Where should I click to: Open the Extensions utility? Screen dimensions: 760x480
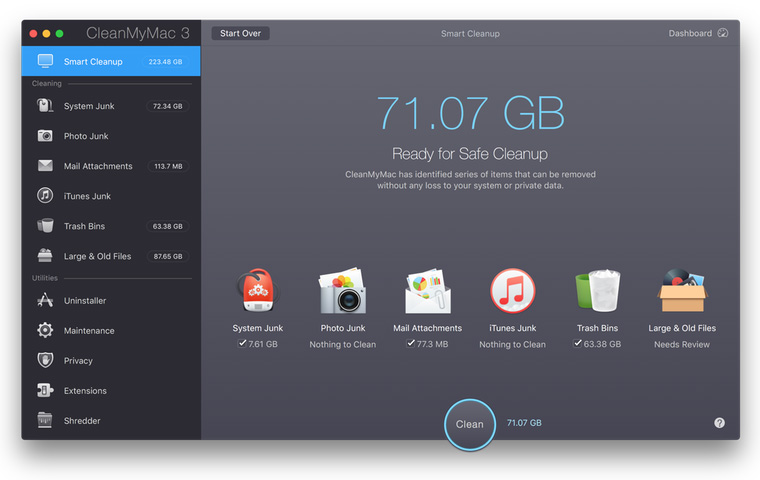point(111,391)
